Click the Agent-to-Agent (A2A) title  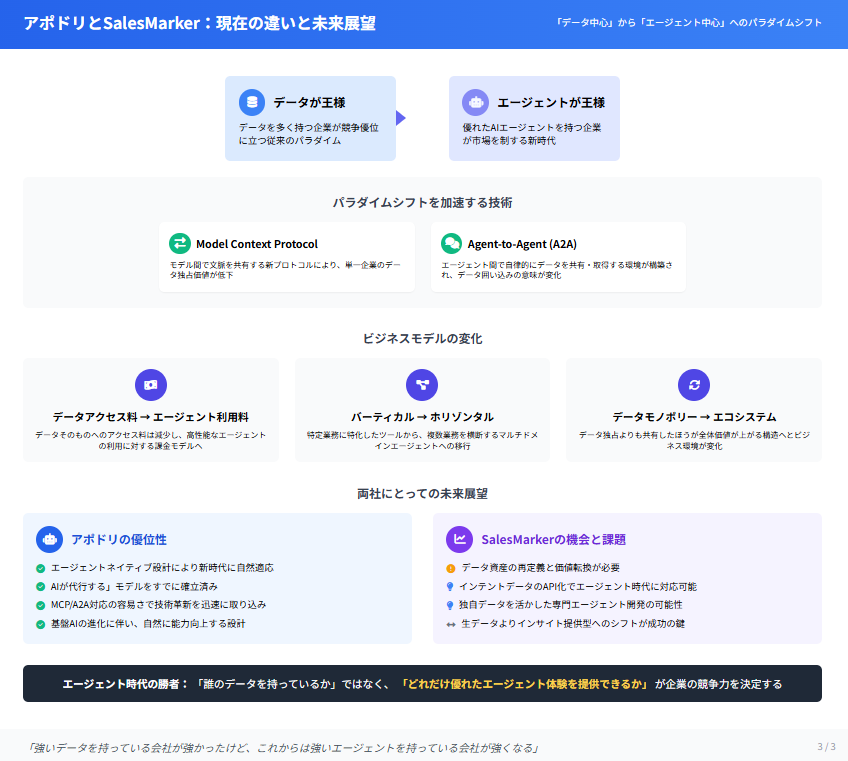[x=522, y=244]
